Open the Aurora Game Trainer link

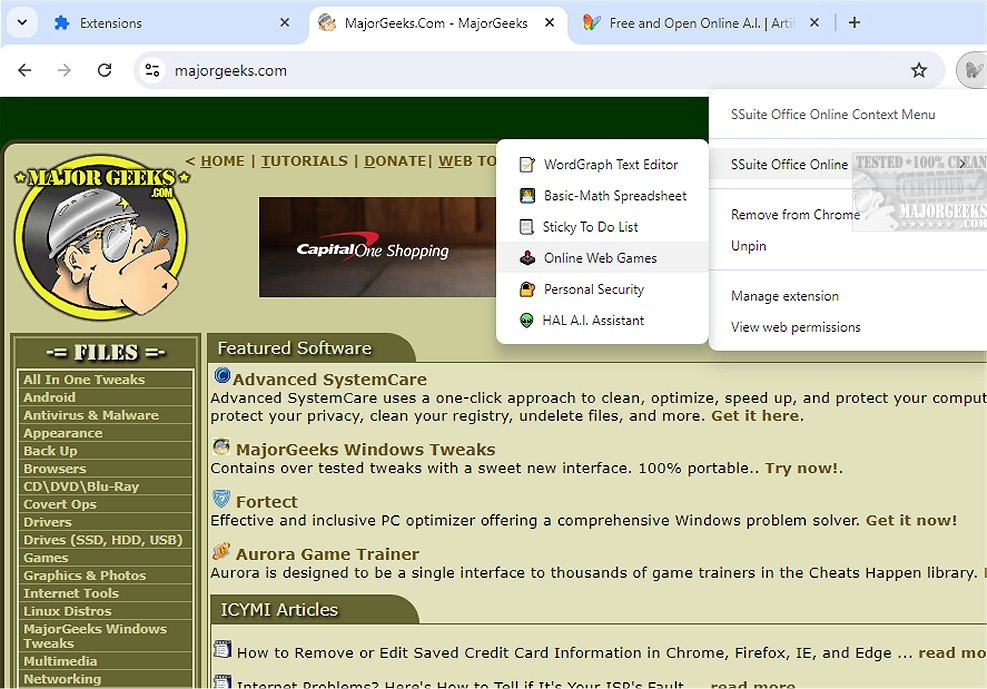coord(327,554)
